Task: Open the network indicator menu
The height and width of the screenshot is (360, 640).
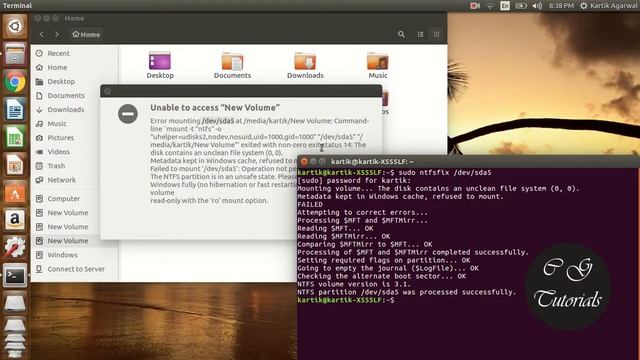Action: pyautogui.click(x=490, y=6)
